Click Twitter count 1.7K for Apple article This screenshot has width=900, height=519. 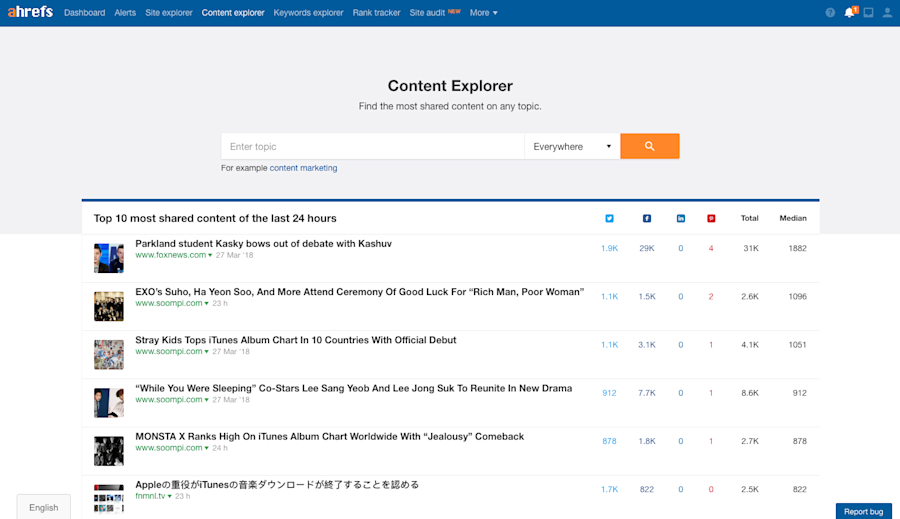click(x=610, y=490)
